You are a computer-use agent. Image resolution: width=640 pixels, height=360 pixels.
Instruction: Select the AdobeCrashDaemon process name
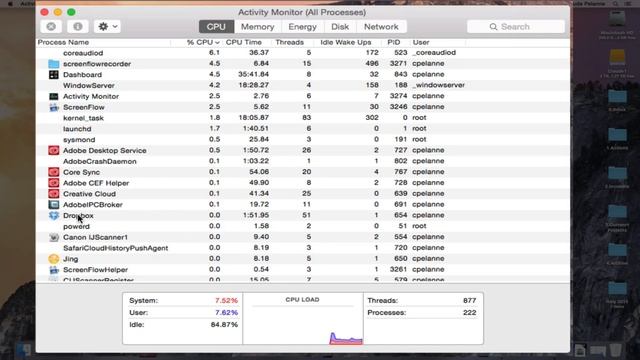100,161
